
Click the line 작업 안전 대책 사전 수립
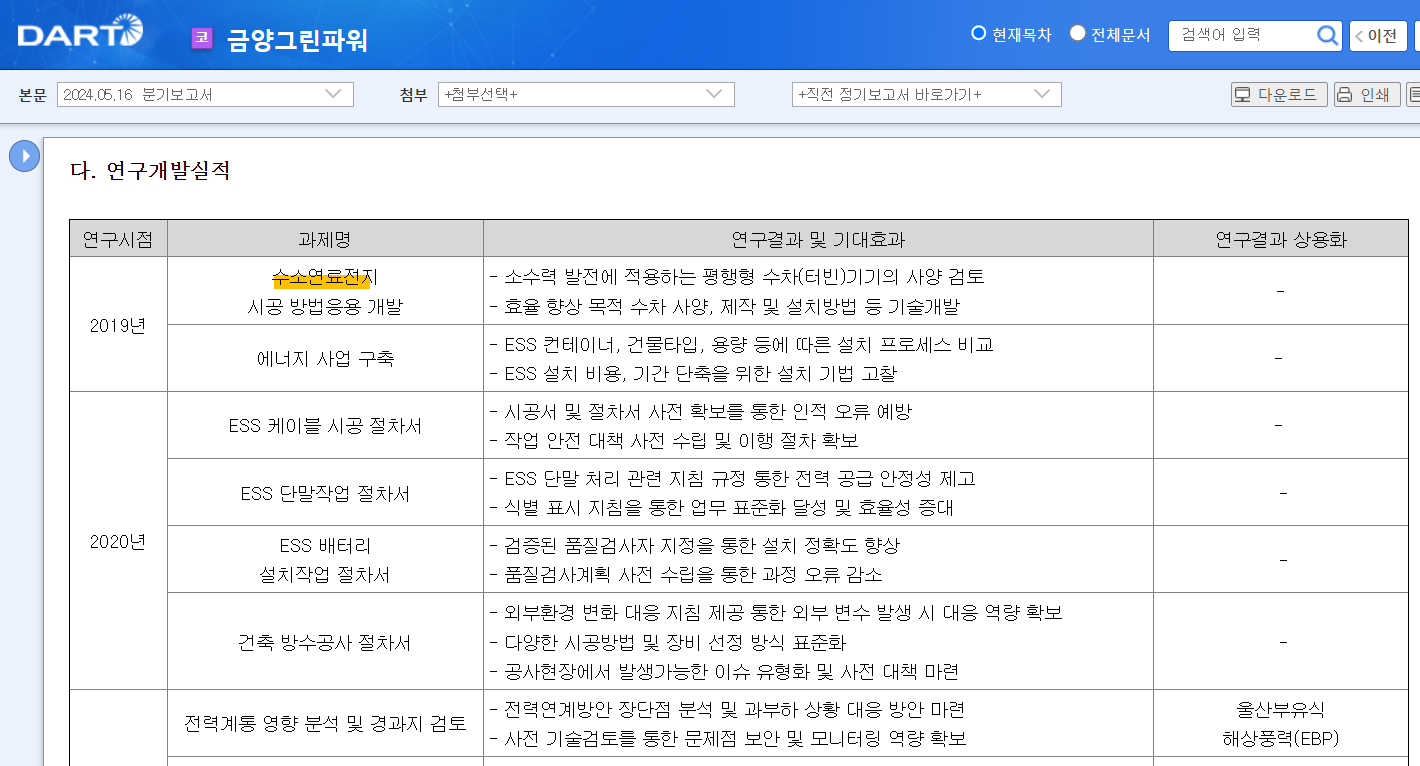(x=674, y=440)
